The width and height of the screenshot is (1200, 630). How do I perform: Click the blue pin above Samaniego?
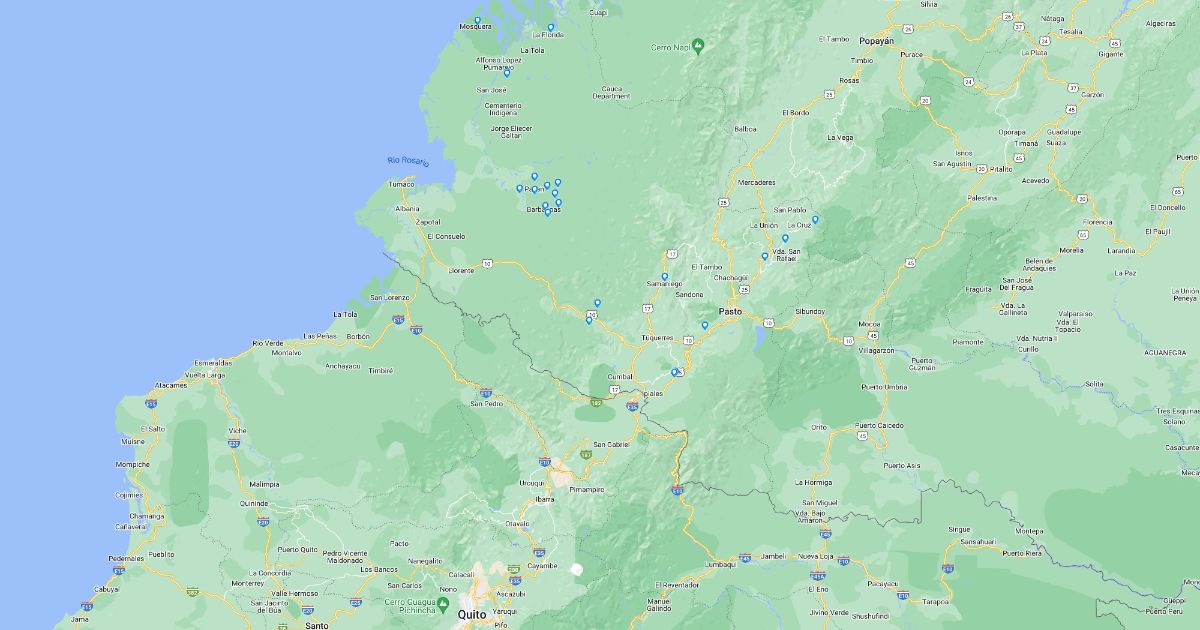(x=664, y=276)
